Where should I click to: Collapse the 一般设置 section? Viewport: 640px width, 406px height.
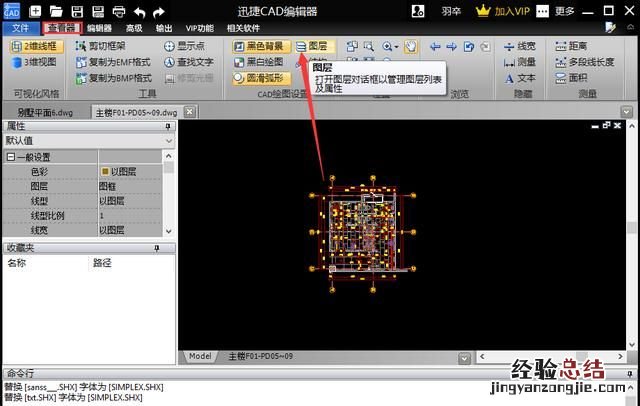tap(11, 157)
